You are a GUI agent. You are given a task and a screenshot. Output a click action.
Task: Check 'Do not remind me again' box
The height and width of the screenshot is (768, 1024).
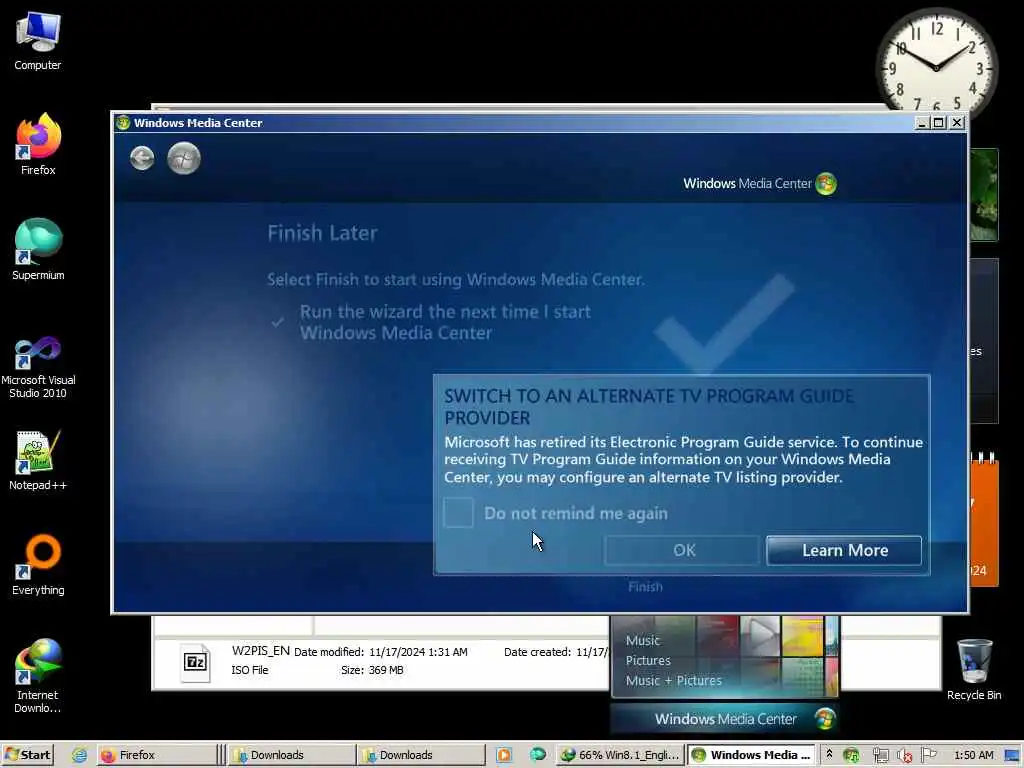[x=458, y=513]
